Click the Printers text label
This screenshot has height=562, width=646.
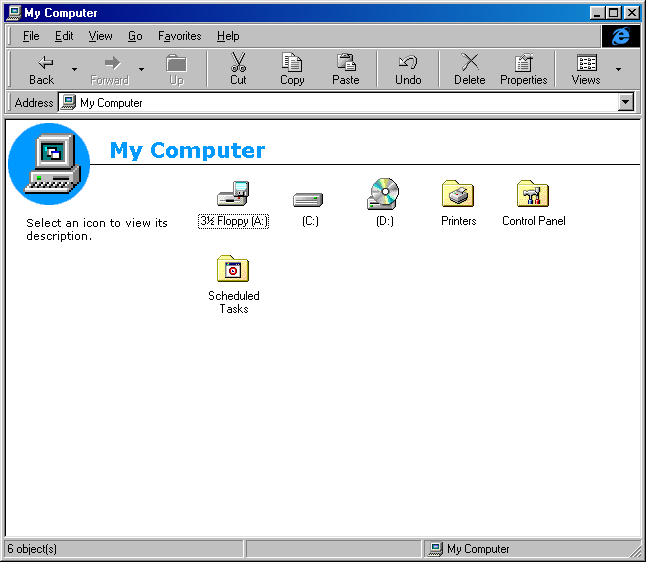[x=459, y=221]
